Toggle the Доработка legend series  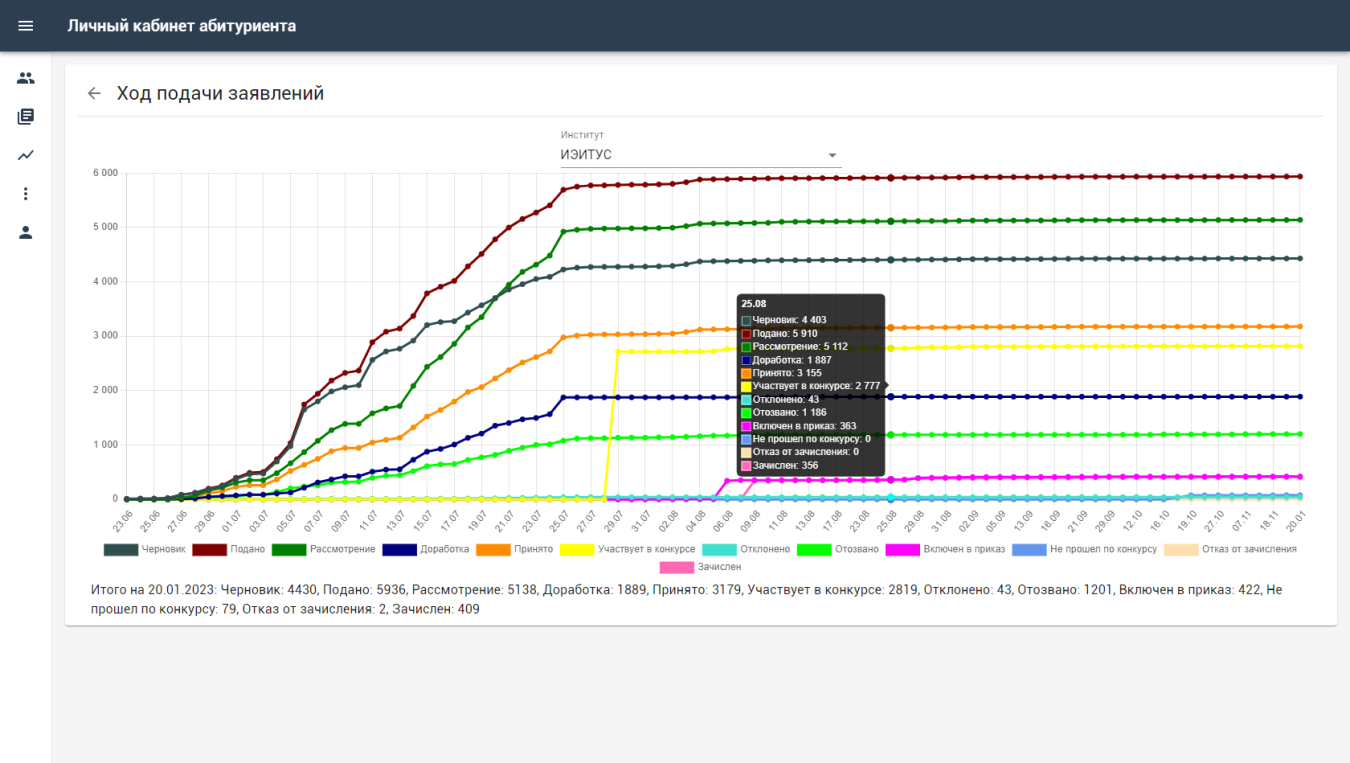pyautogui.click(x=426, y=549)
